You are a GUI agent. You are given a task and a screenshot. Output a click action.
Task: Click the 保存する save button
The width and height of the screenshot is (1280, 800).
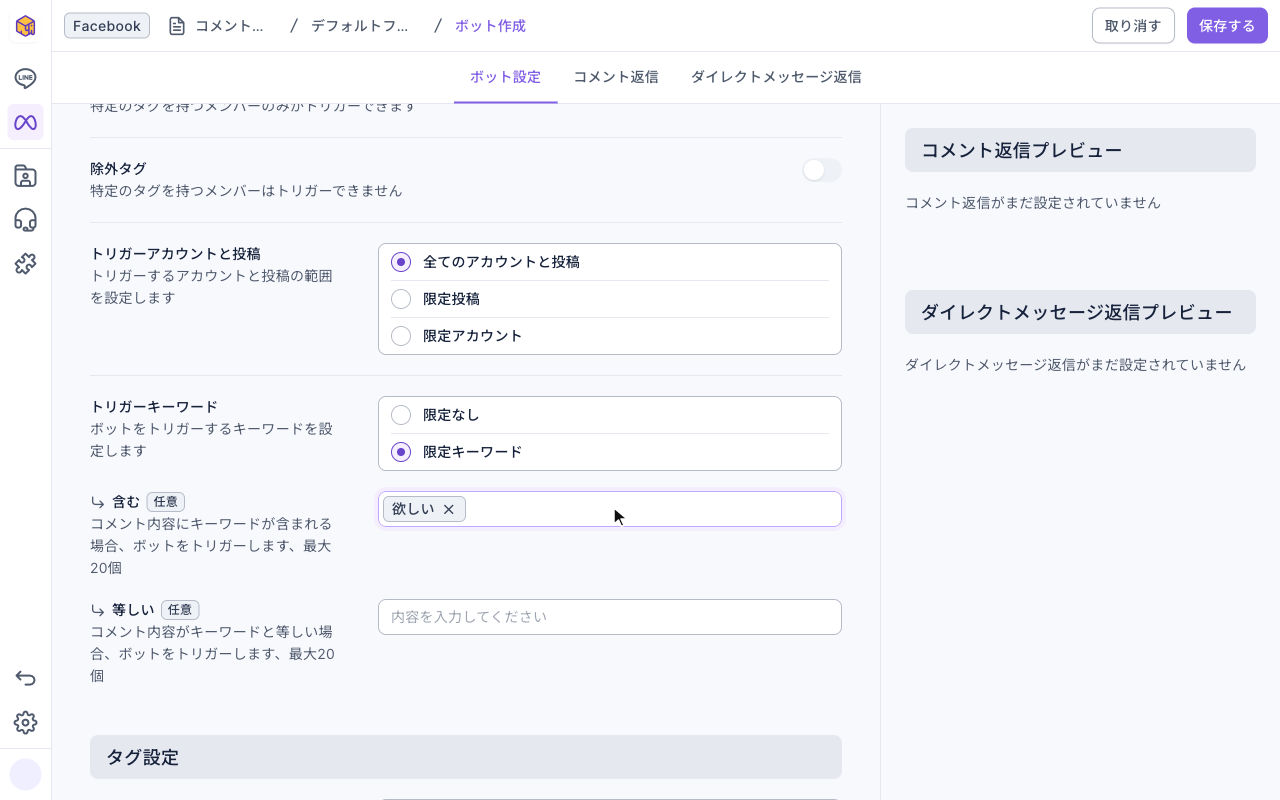tap(1227, 26)
